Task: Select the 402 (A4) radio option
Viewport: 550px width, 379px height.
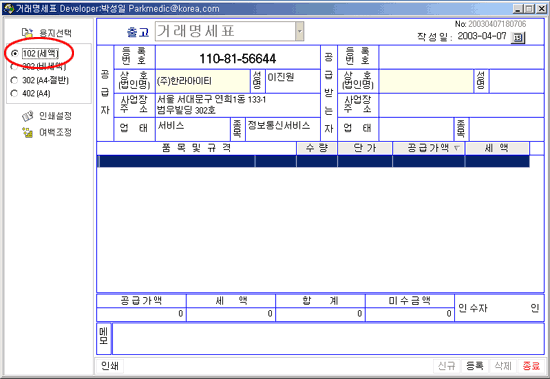Action: point(14,93)
